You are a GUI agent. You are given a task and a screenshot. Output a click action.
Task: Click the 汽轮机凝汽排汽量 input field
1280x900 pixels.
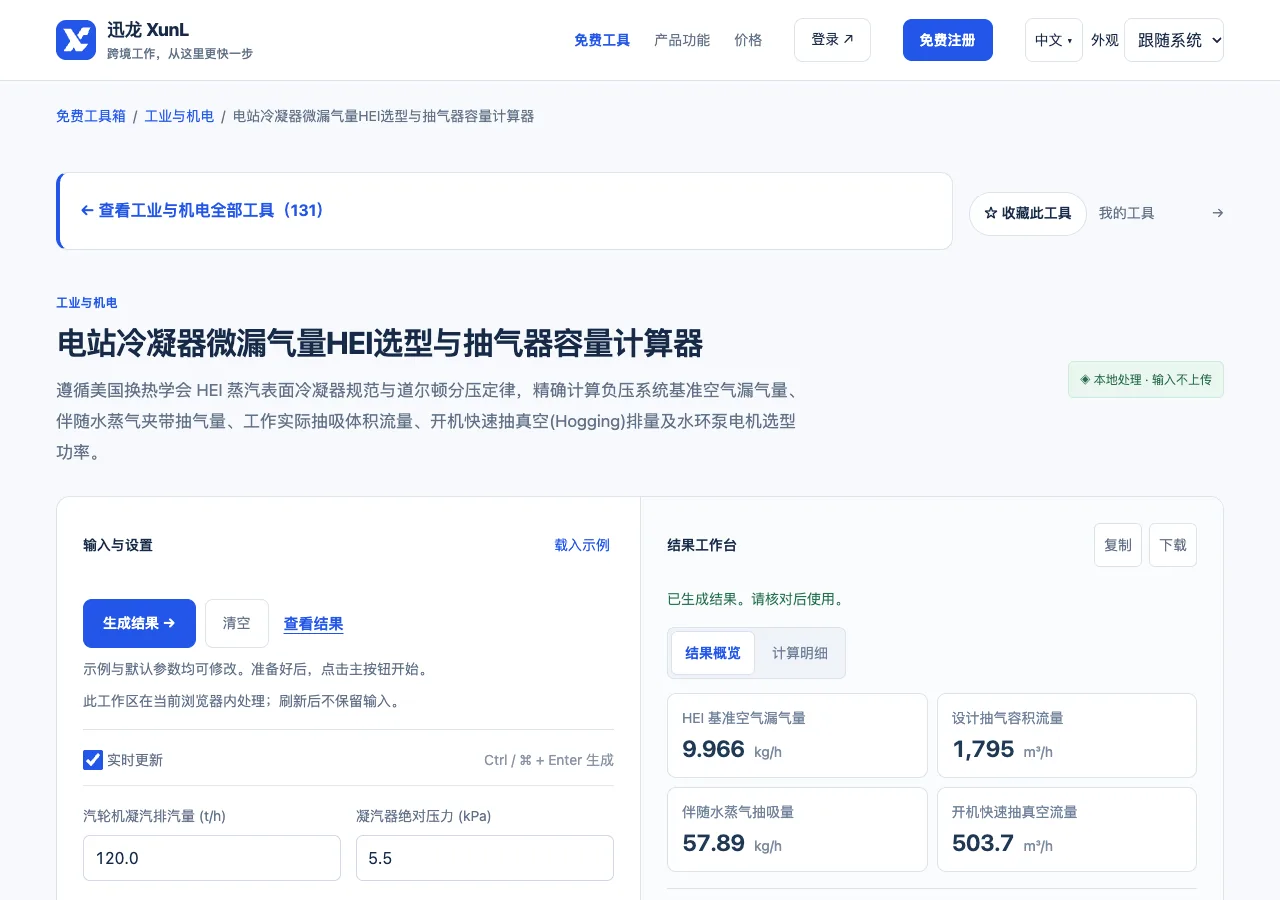(212, 858)
